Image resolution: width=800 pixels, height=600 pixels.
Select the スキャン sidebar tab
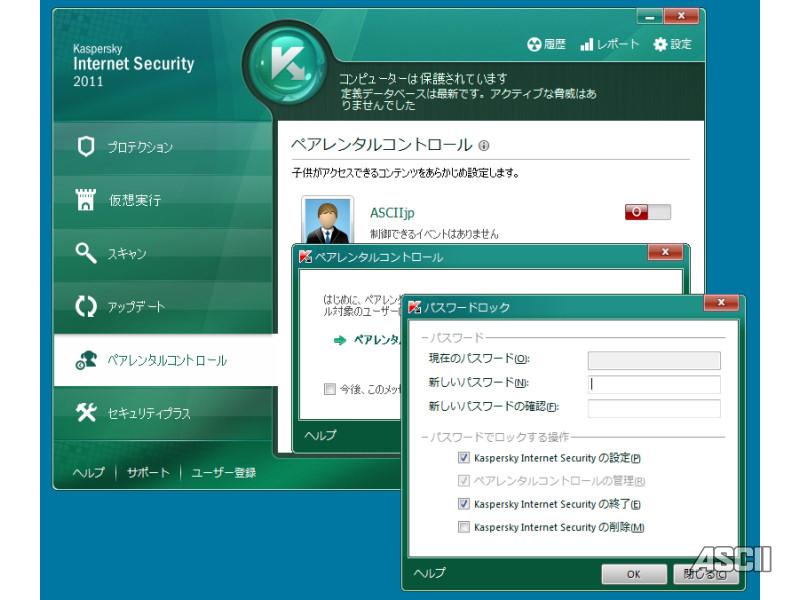click(x=163, y=254)
